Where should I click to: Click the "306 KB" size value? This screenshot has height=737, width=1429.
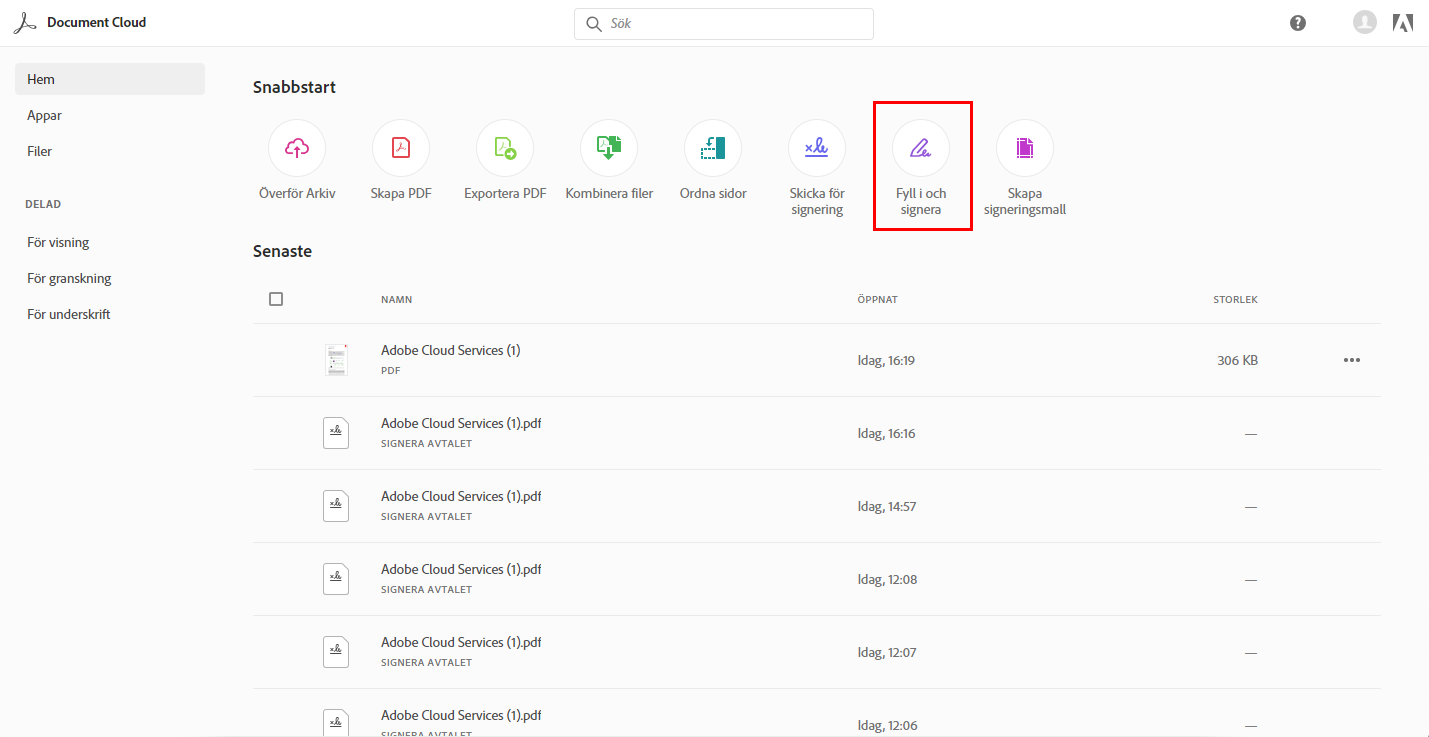pos(1237,361)
